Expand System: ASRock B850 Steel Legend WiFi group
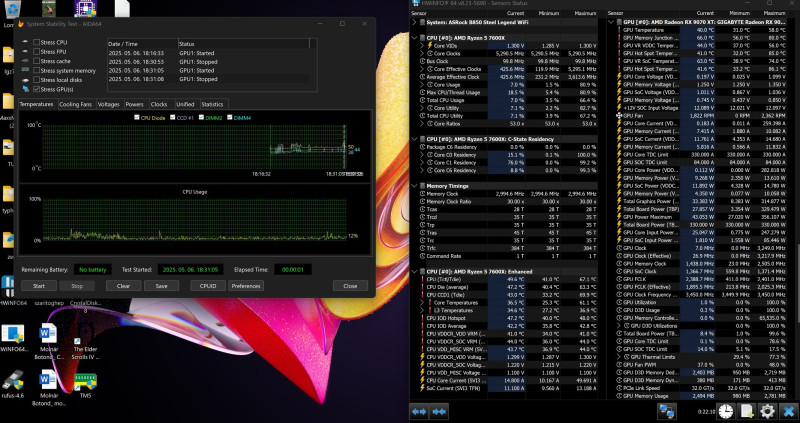This screenshot has width=800, height=423. point(414,22)
